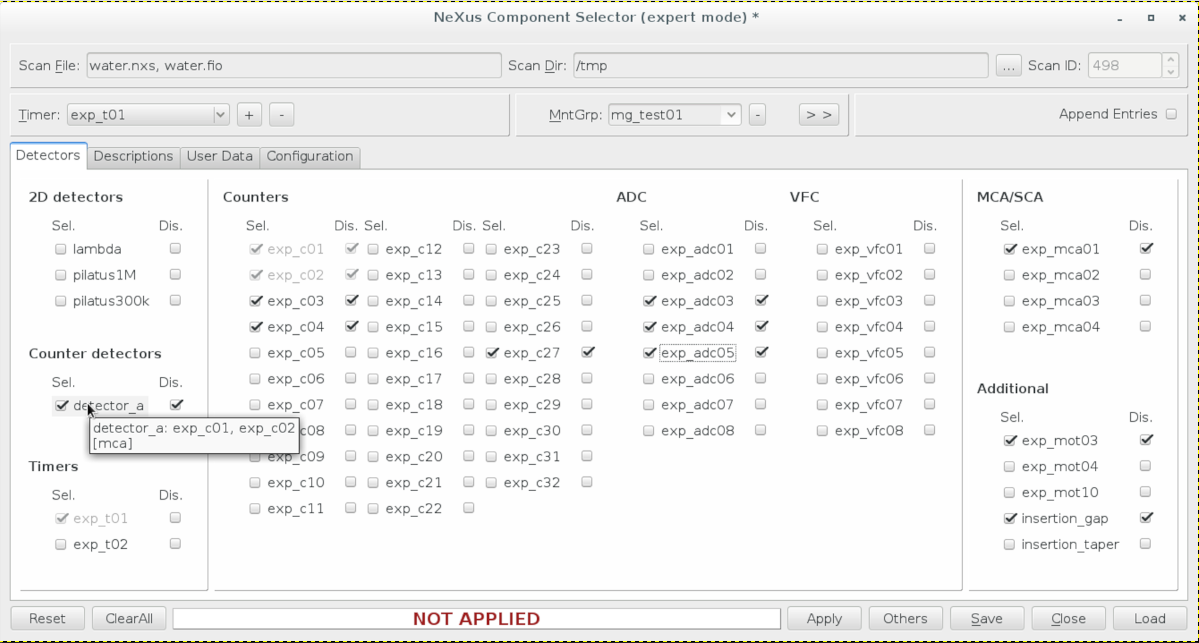Select the exp_vfc05 checkbox
Screen dimensions: 1199x643
click(x=822, y=353)
